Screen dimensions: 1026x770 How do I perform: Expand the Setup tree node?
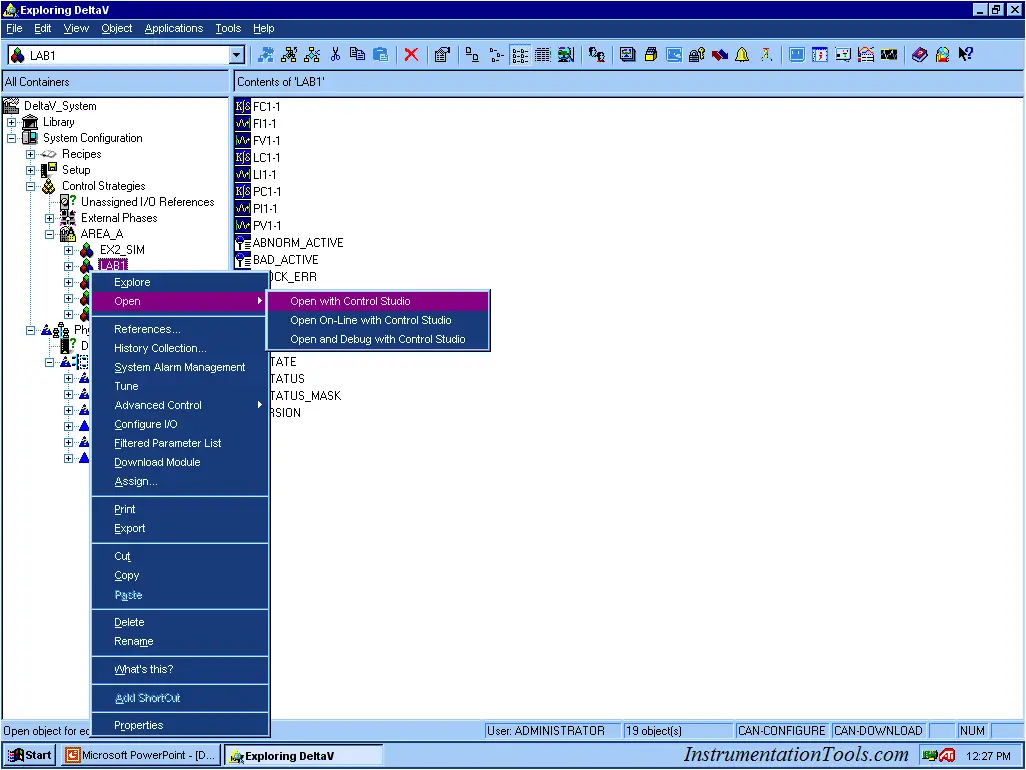pos(30,170)
